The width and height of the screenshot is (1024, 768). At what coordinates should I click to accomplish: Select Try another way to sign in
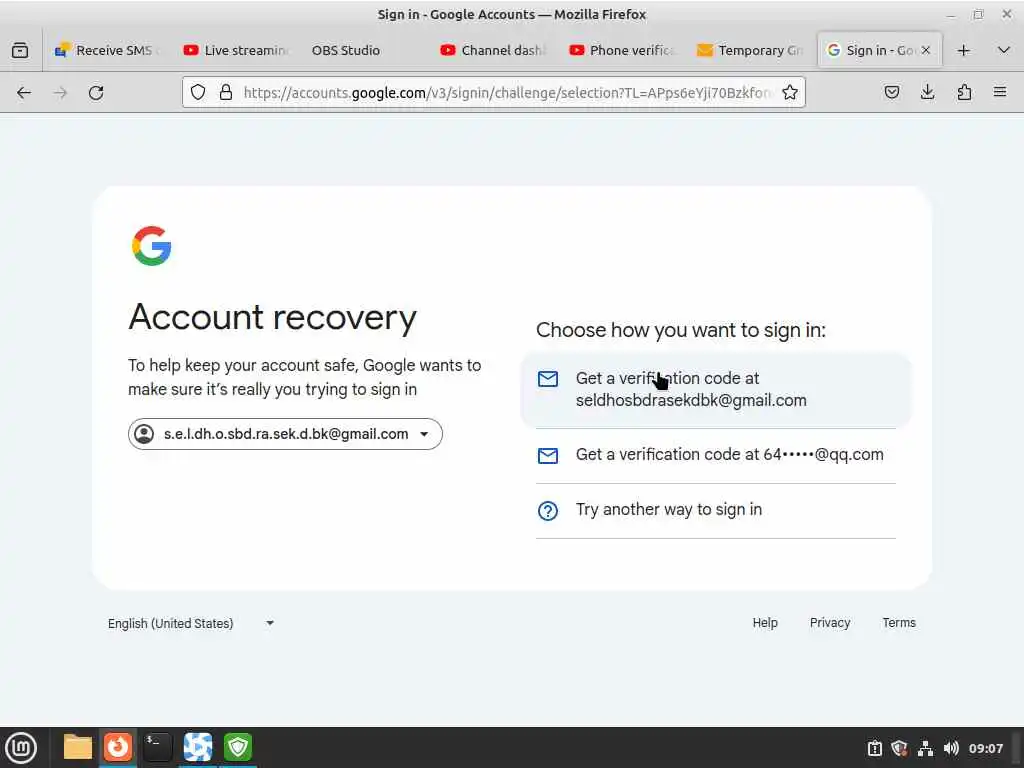716,510
